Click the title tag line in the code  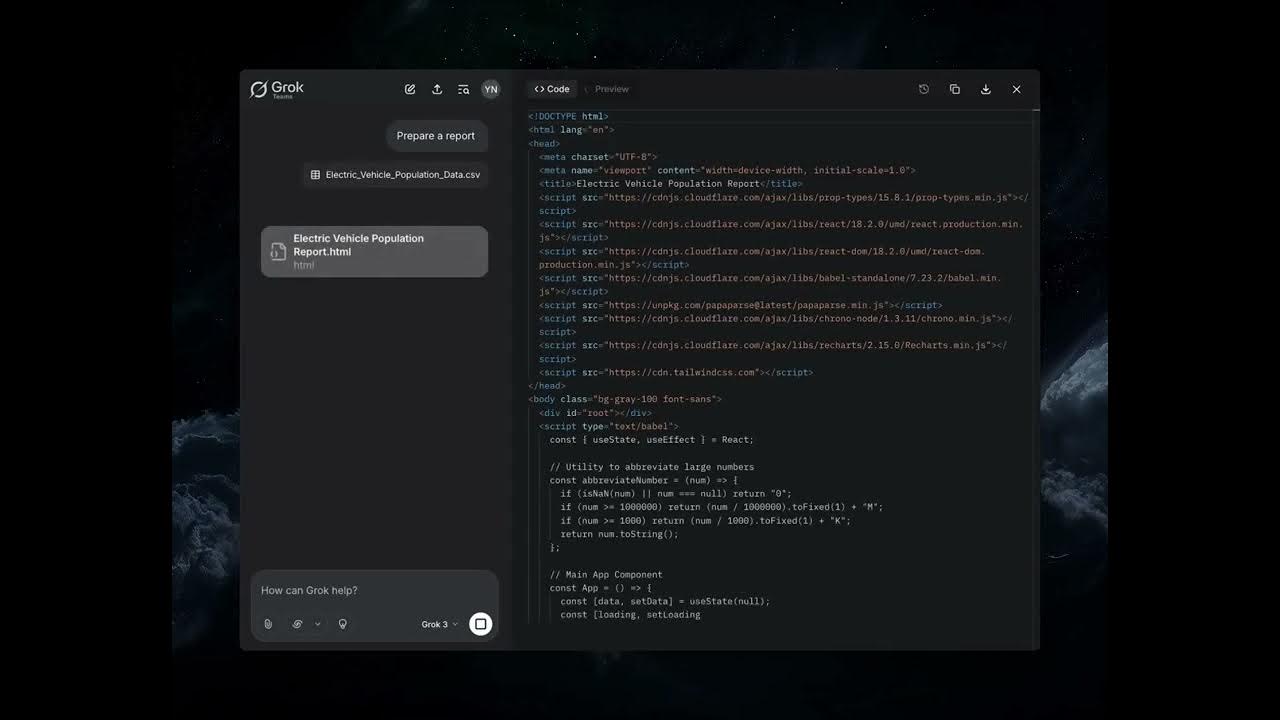click(670, 184)
